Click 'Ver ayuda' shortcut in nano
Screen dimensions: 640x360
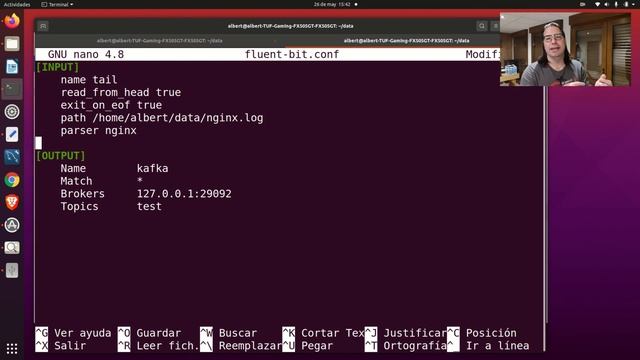pos(73,333)
